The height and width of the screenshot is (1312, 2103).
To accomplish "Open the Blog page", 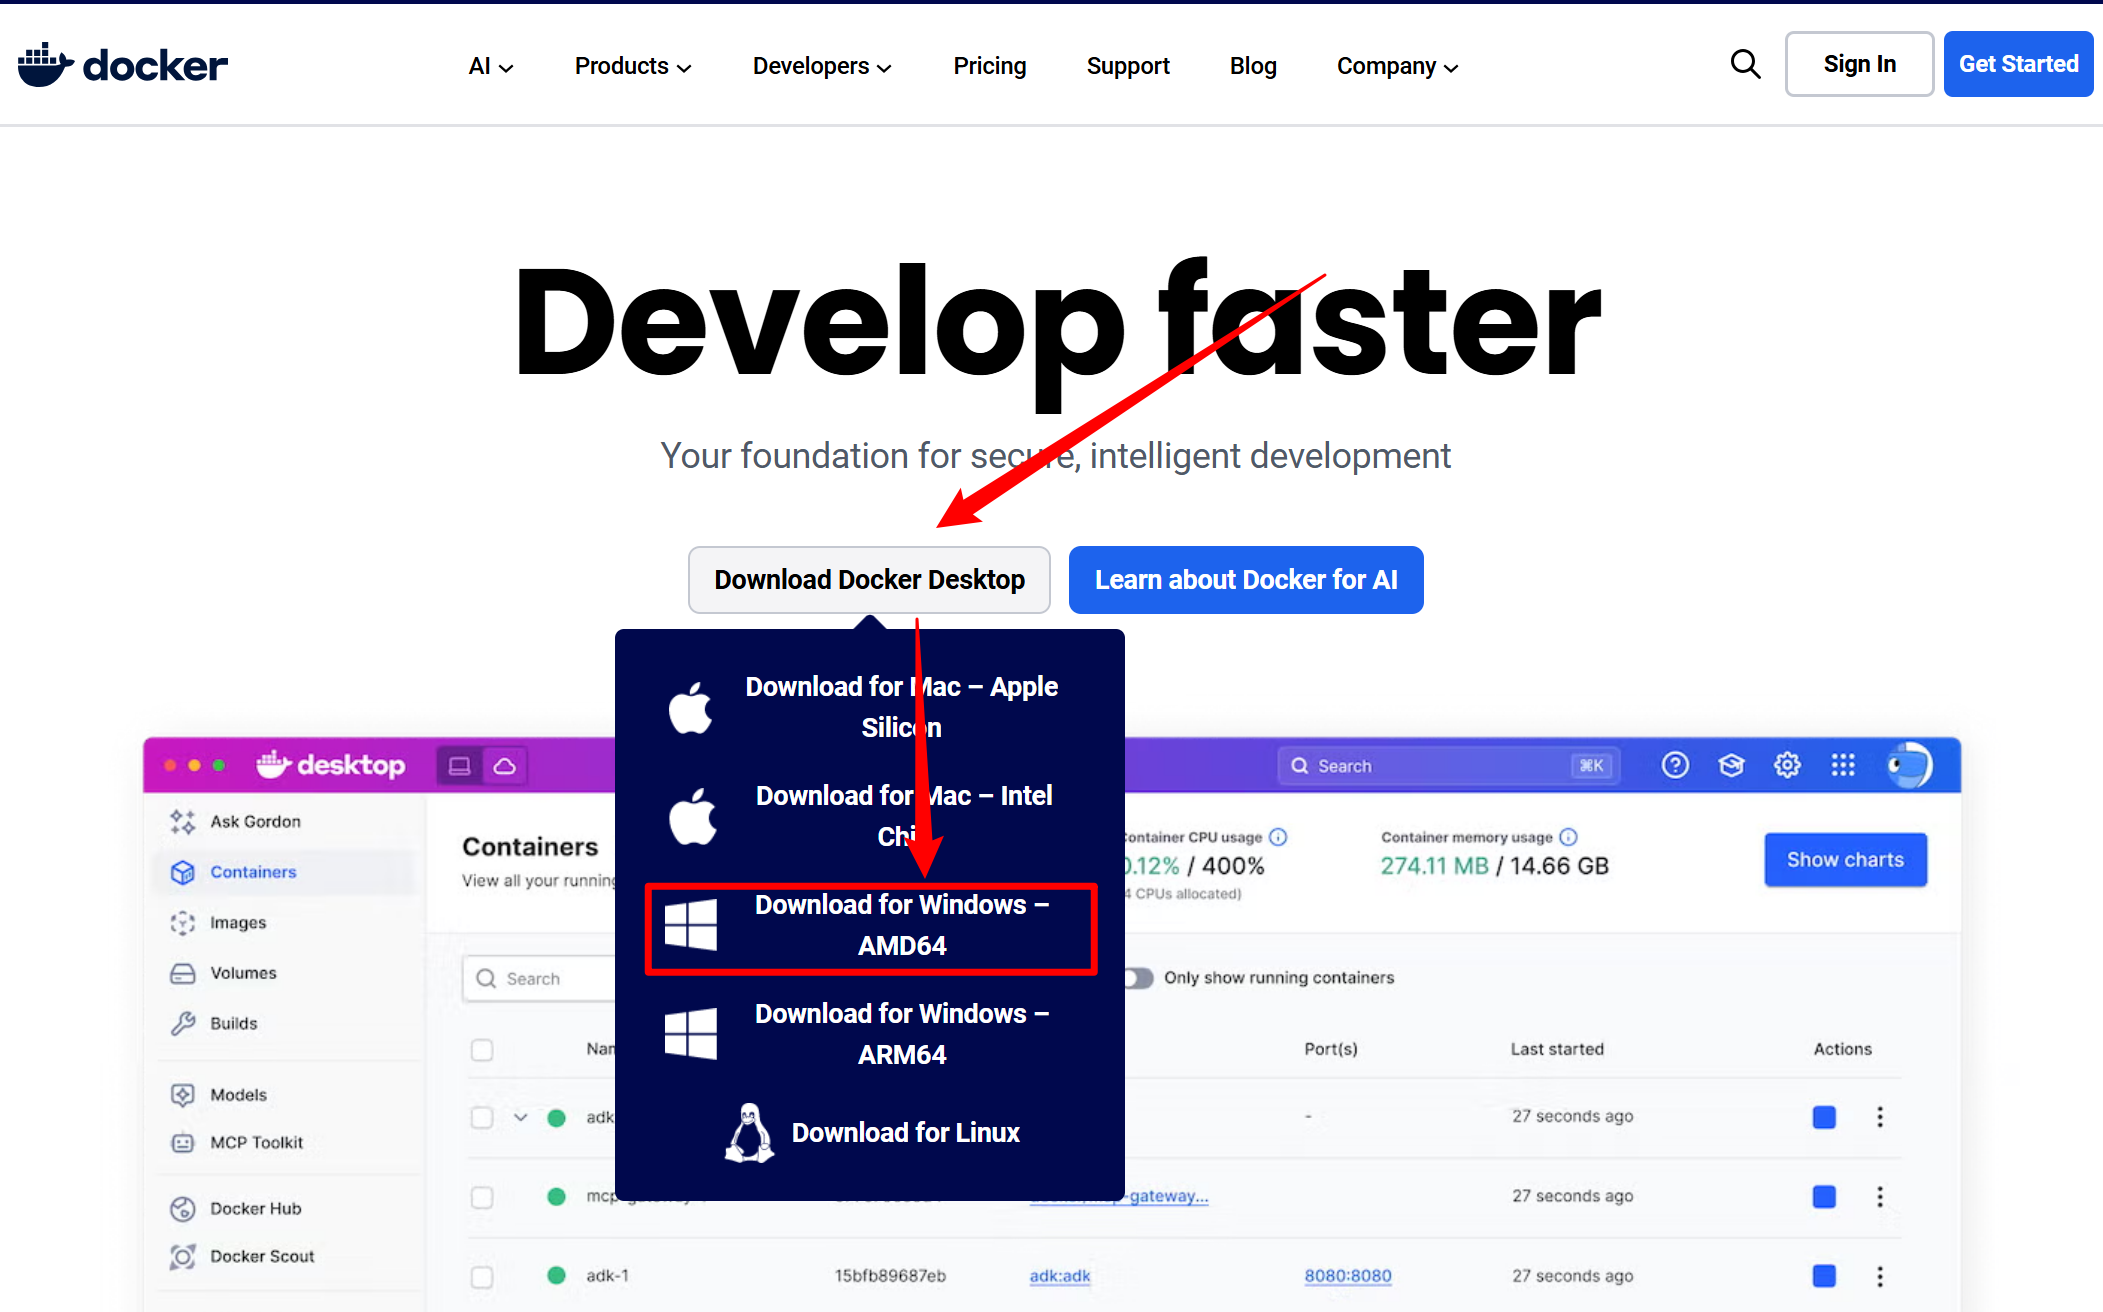I will pyautogui.click(x=1253, y=66).
